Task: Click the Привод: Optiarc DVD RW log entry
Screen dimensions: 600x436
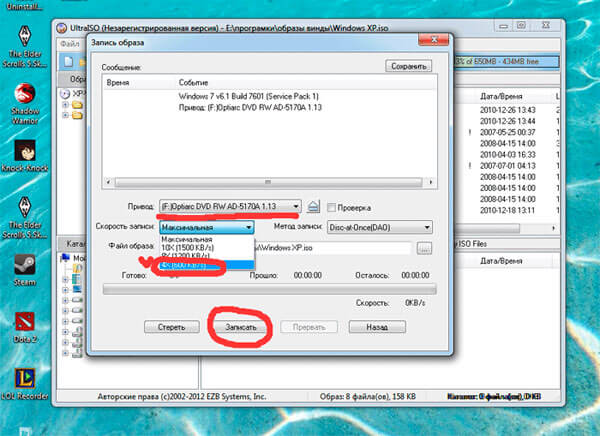Action: pyautogui.click(x=250, y=108)
